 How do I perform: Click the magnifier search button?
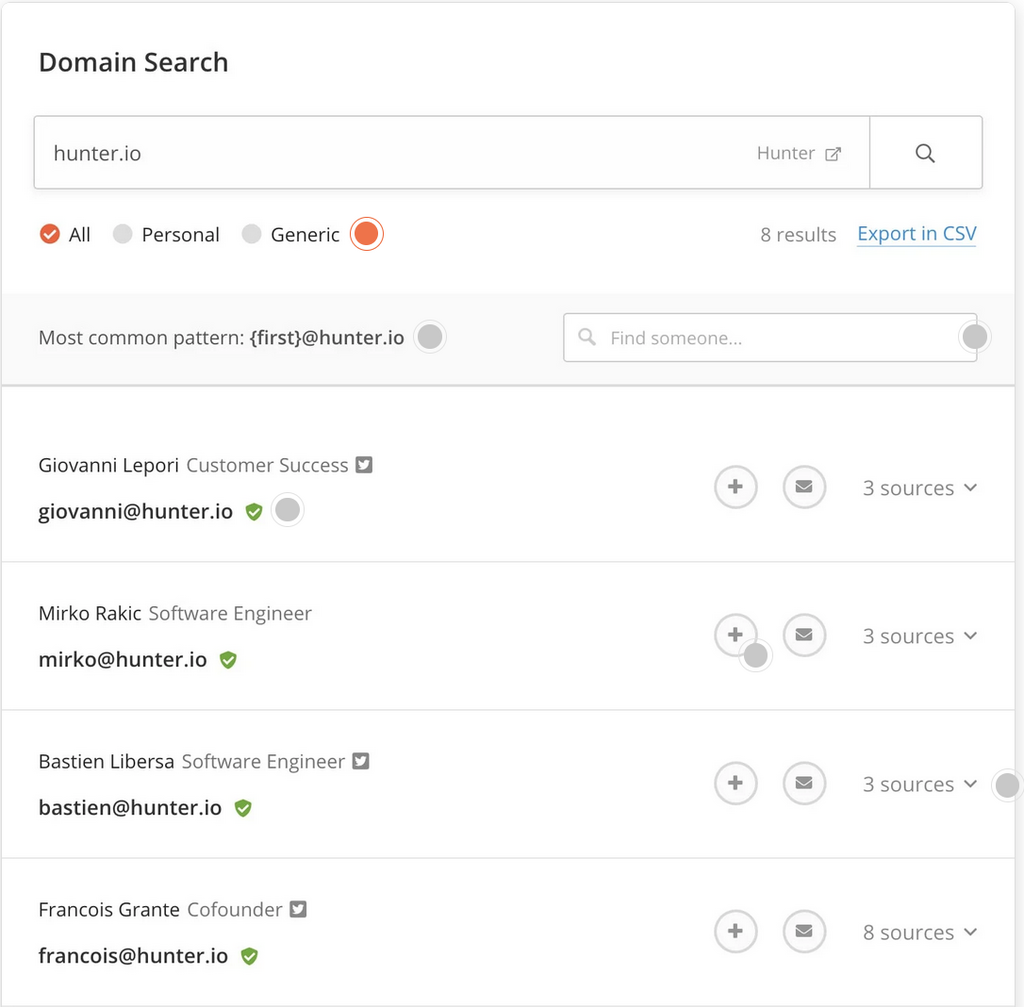[925, 153]
